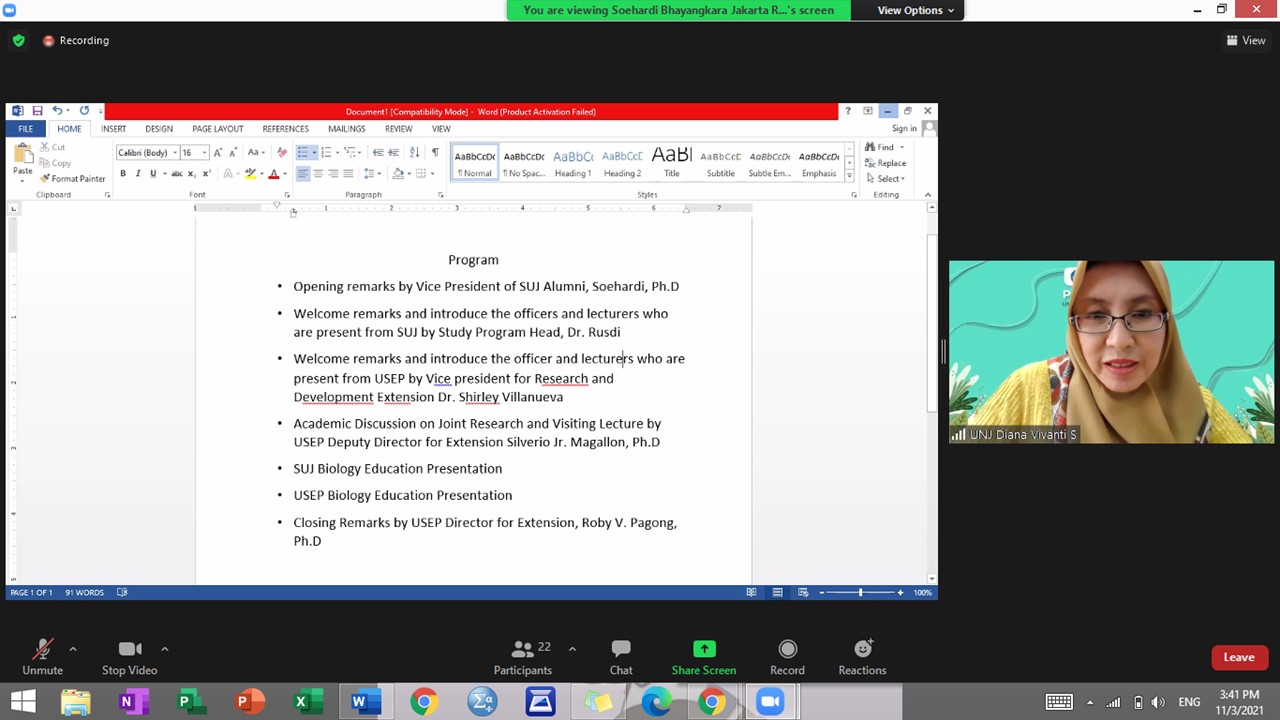Select Format Painter in Clipboard group
Viewport: 1280px width, 720px height.
point(73,178)
